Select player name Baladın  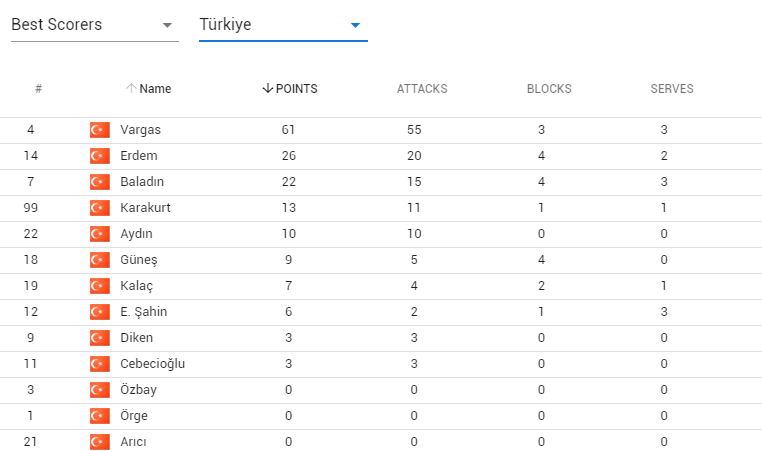coord(143,182)
